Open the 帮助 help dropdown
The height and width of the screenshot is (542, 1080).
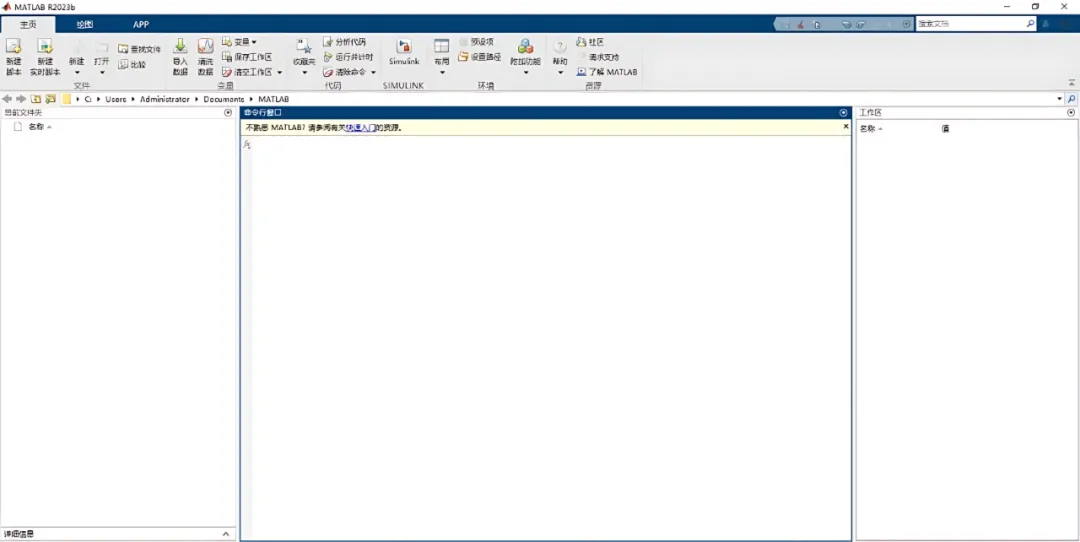(560, 58)
